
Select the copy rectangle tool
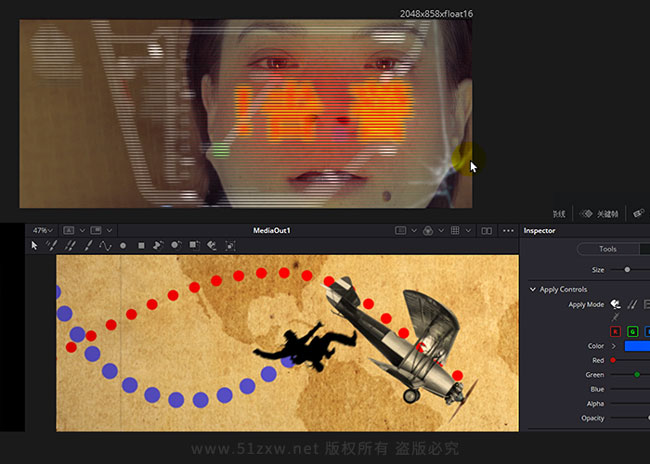[x=194, y=245]
